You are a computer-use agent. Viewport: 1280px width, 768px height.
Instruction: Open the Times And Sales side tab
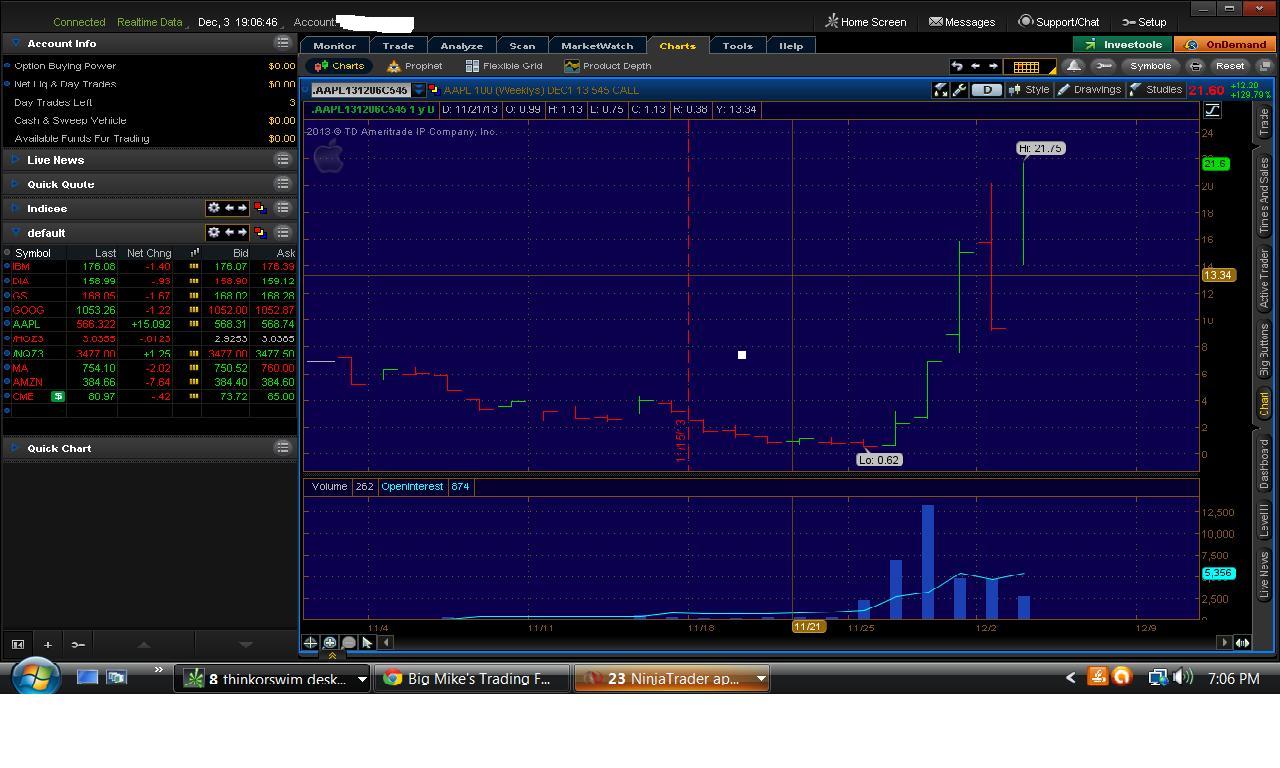[x=1264, y=196]
